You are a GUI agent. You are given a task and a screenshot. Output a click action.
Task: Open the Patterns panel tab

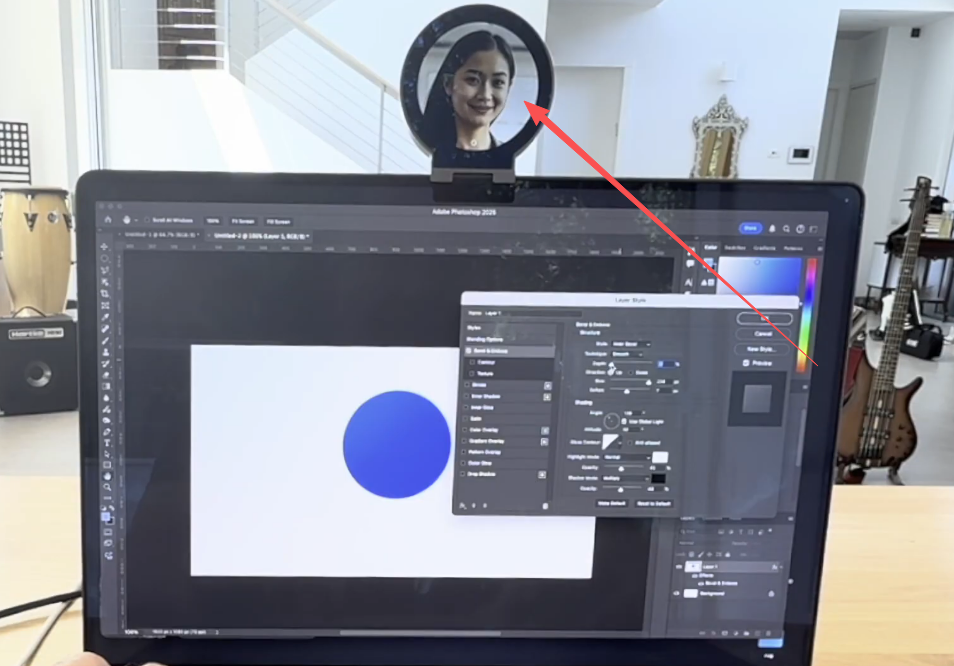(x=793, y=248)
